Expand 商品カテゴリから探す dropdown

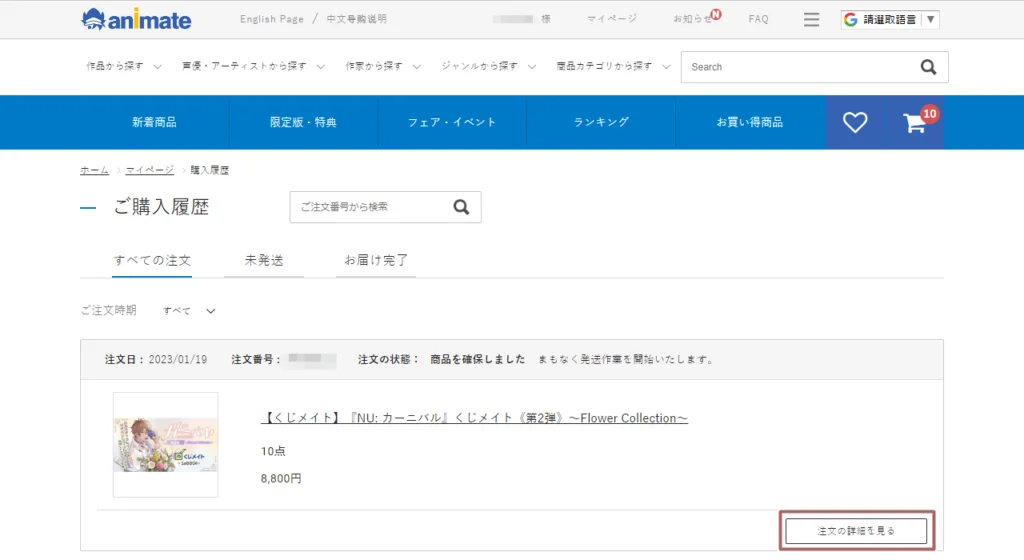tap(613, 66)
